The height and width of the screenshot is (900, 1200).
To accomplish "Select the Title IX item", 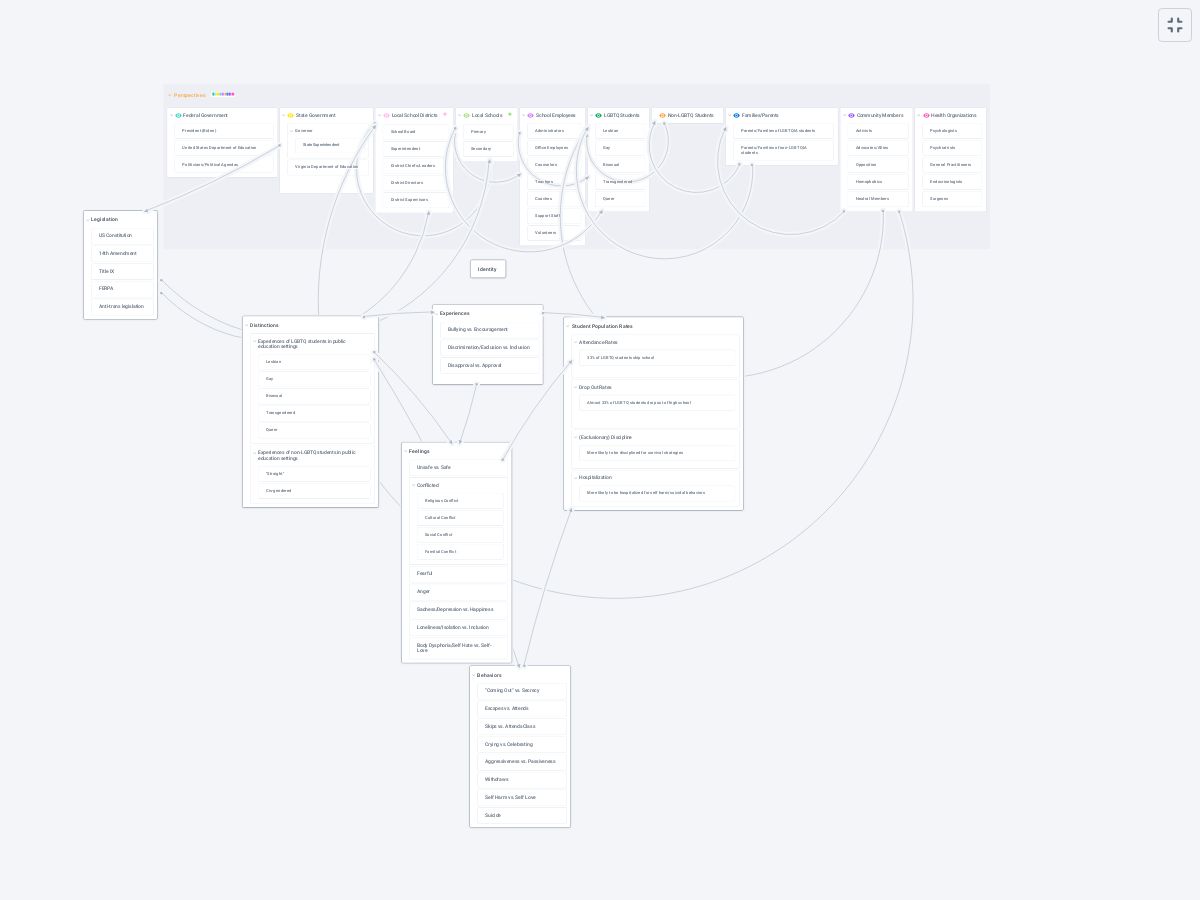I will coord(106,271).
